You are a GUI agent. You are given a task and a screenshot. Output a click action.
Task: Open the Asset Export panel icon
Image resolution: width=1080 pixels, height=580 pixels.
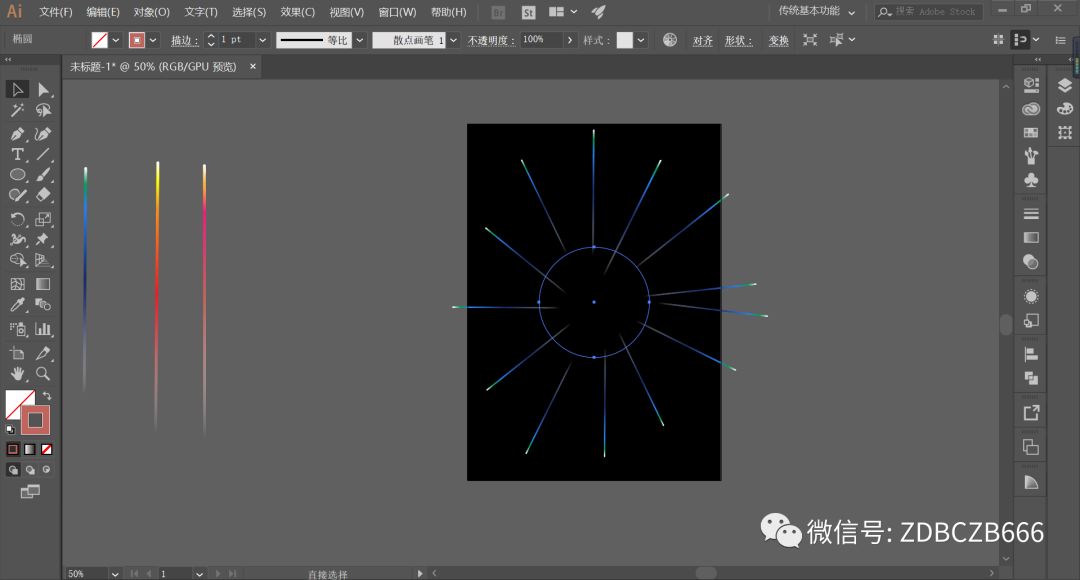point(1031,413)
